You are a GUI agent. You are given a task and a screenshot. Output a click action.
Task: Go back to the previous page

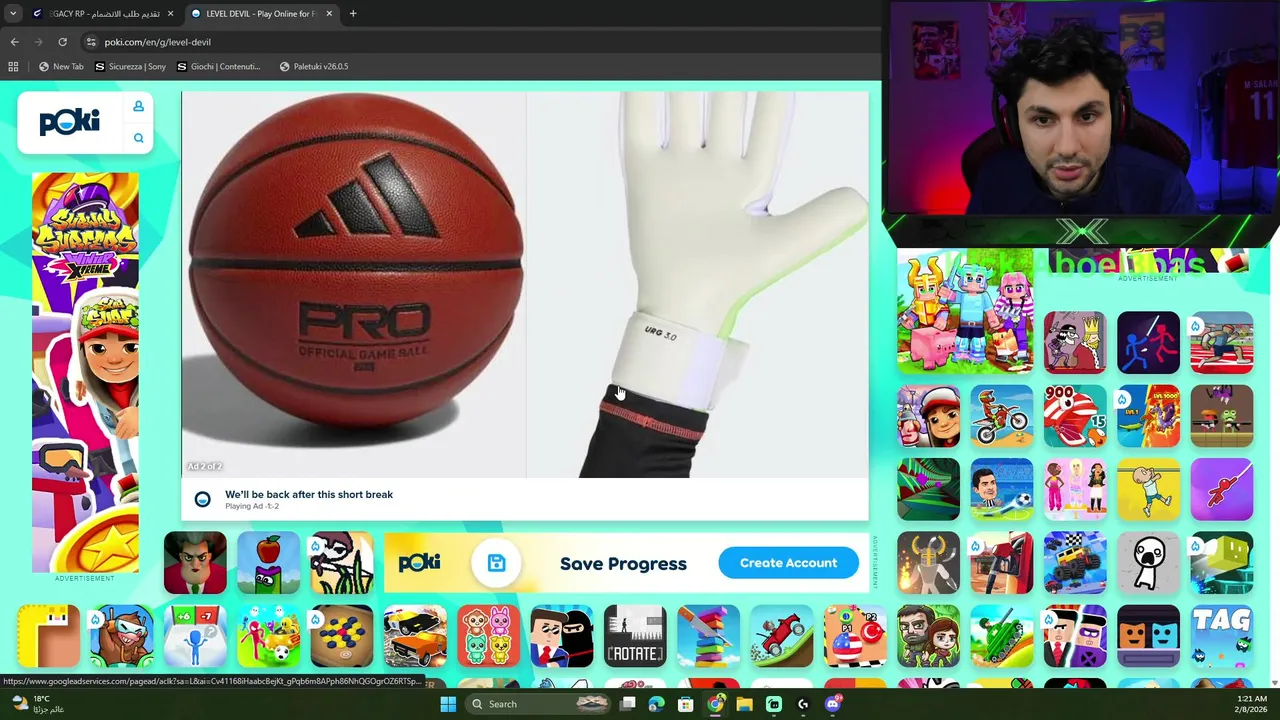[x=14, y=42]
